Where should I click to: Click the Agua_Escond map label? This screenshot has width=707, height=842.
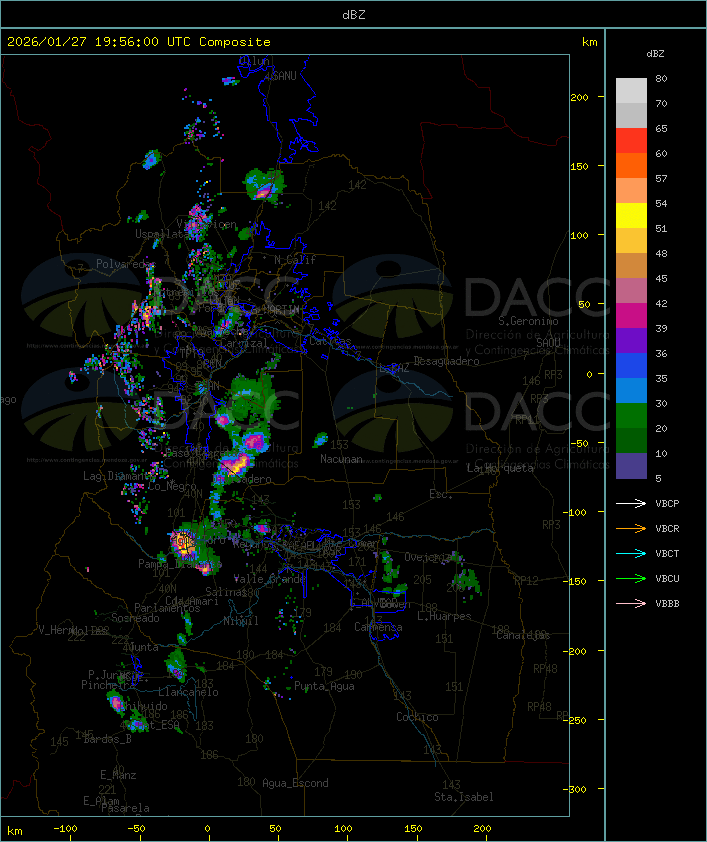tap(295, 783)
